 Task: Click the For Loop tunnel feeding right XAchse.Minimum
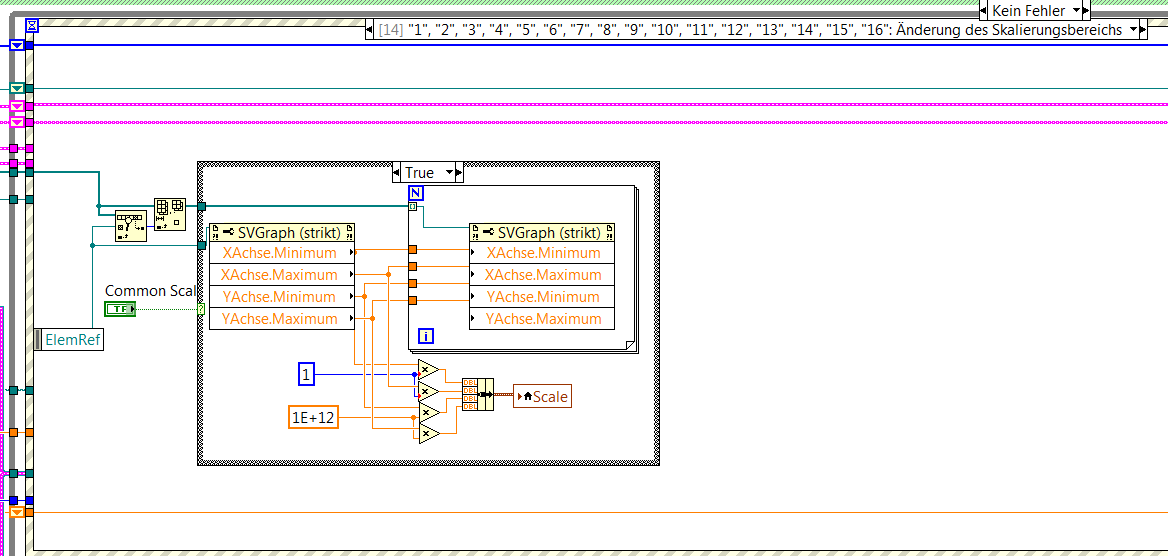click(x=413, y=250)
